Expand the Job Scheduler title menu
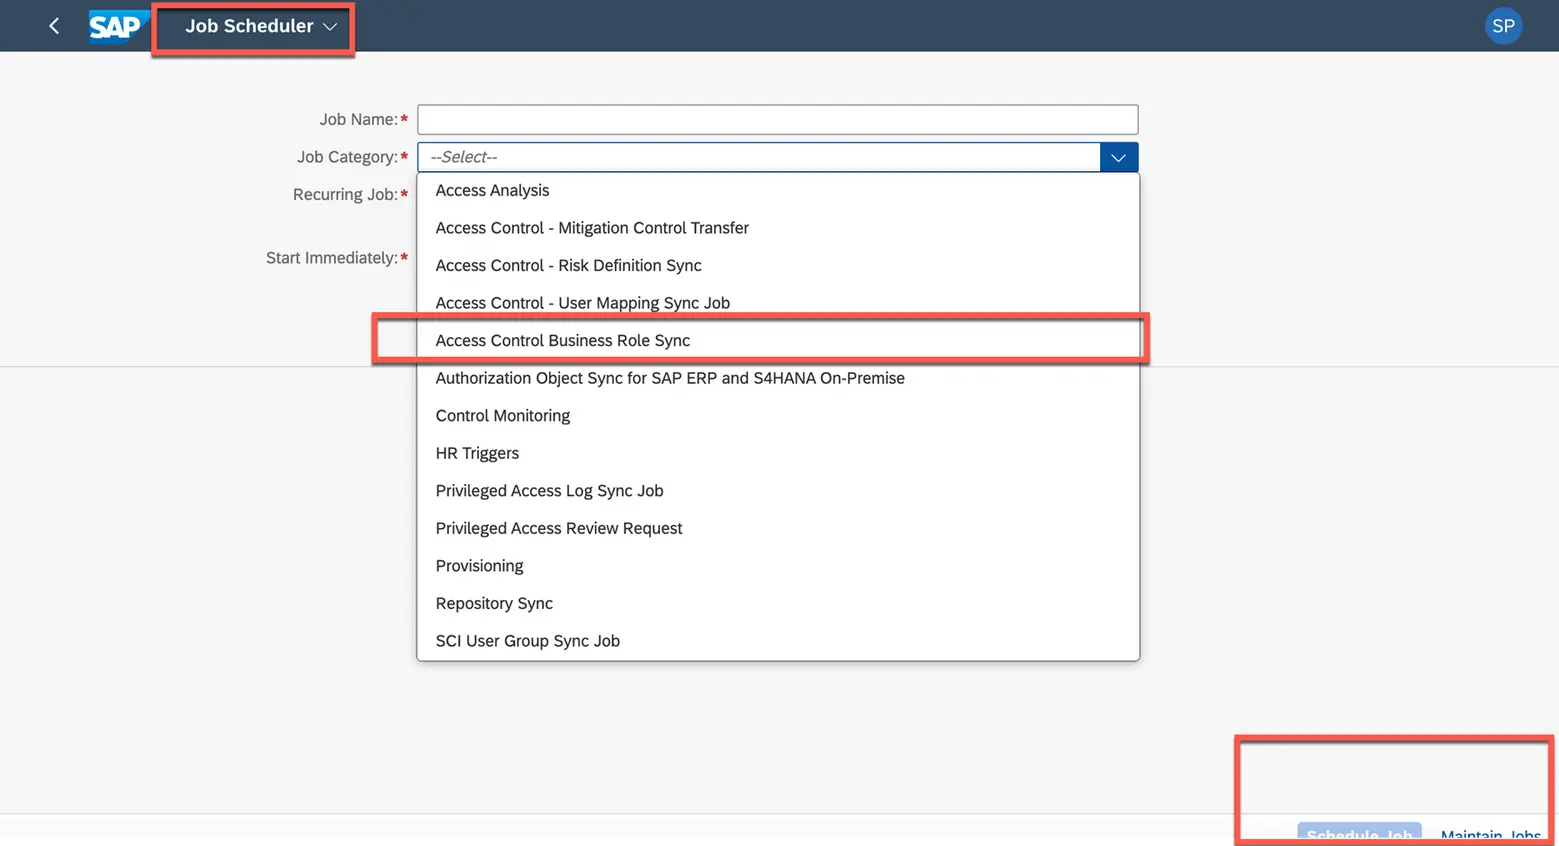This screenshot has height=846, width=1559. 260,26
